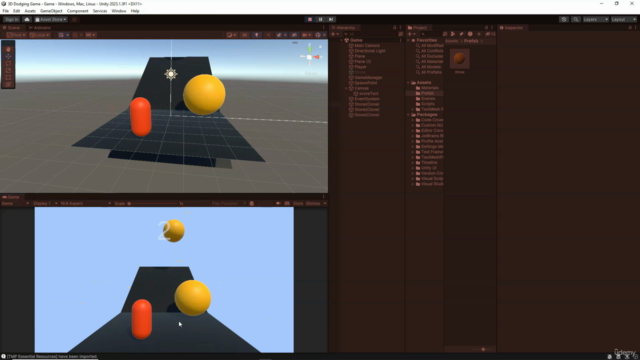This screenshot has width=640, height=360.
Task: Toggle scene audio in Scene toolbar
Action: tap(268, 35)
